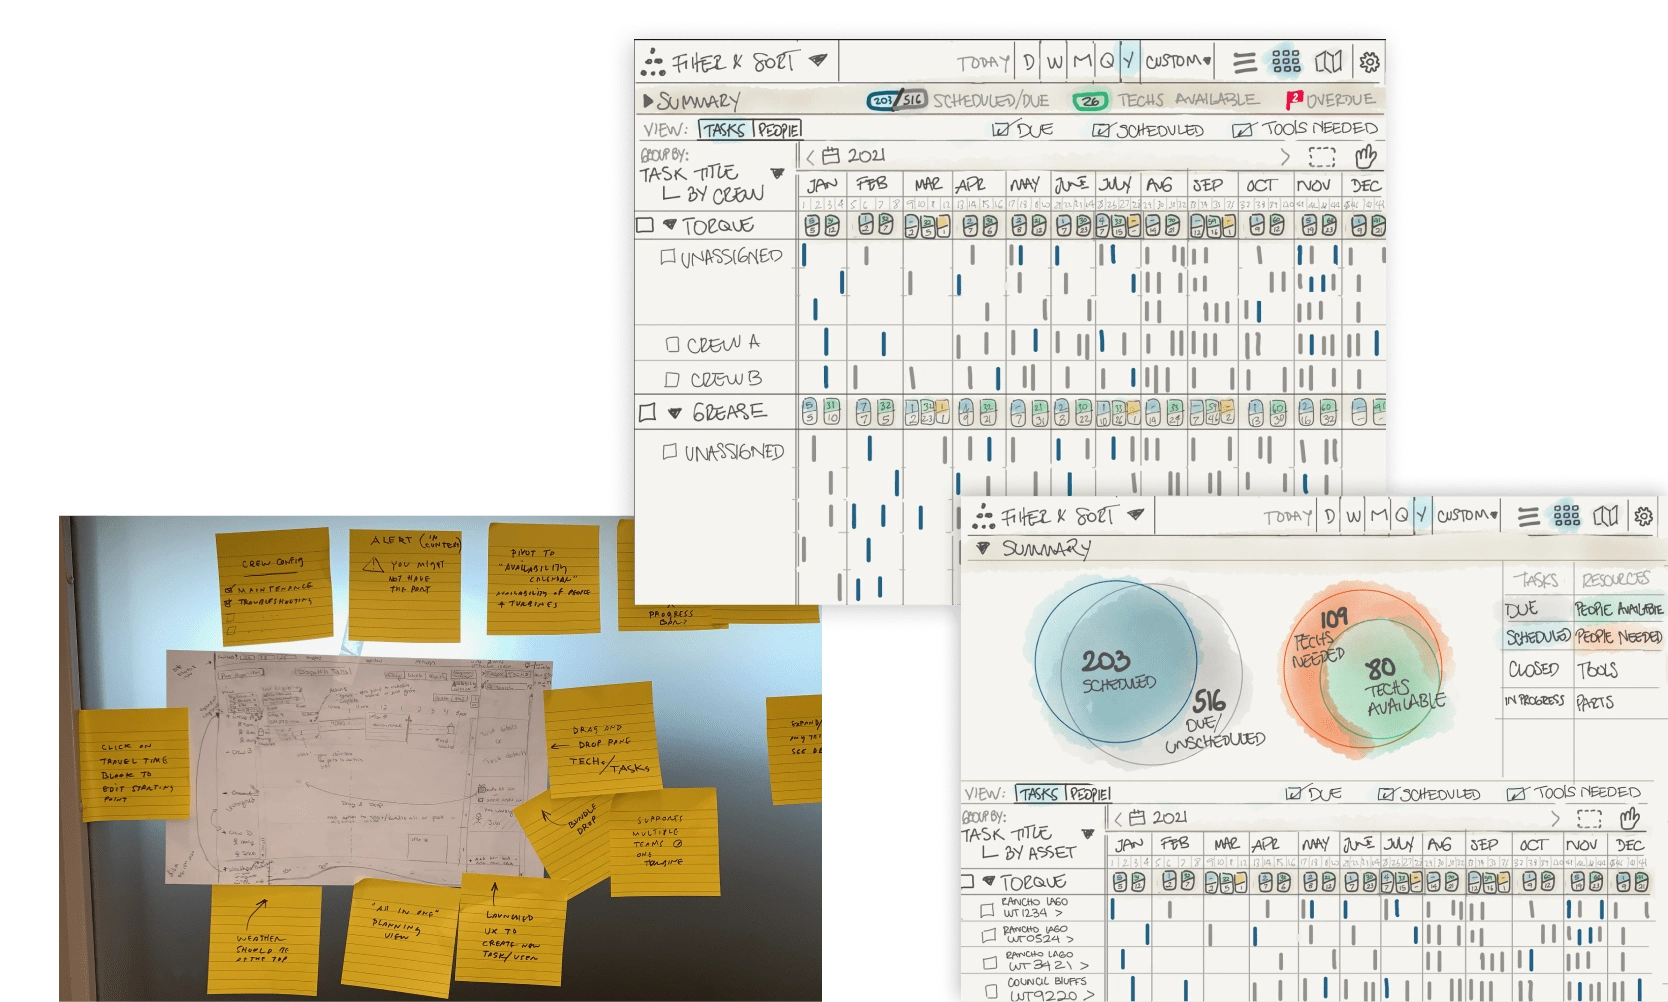Go to previous year in the by-crew wireframe
Screen dimensions: 1668x1002
810,156
